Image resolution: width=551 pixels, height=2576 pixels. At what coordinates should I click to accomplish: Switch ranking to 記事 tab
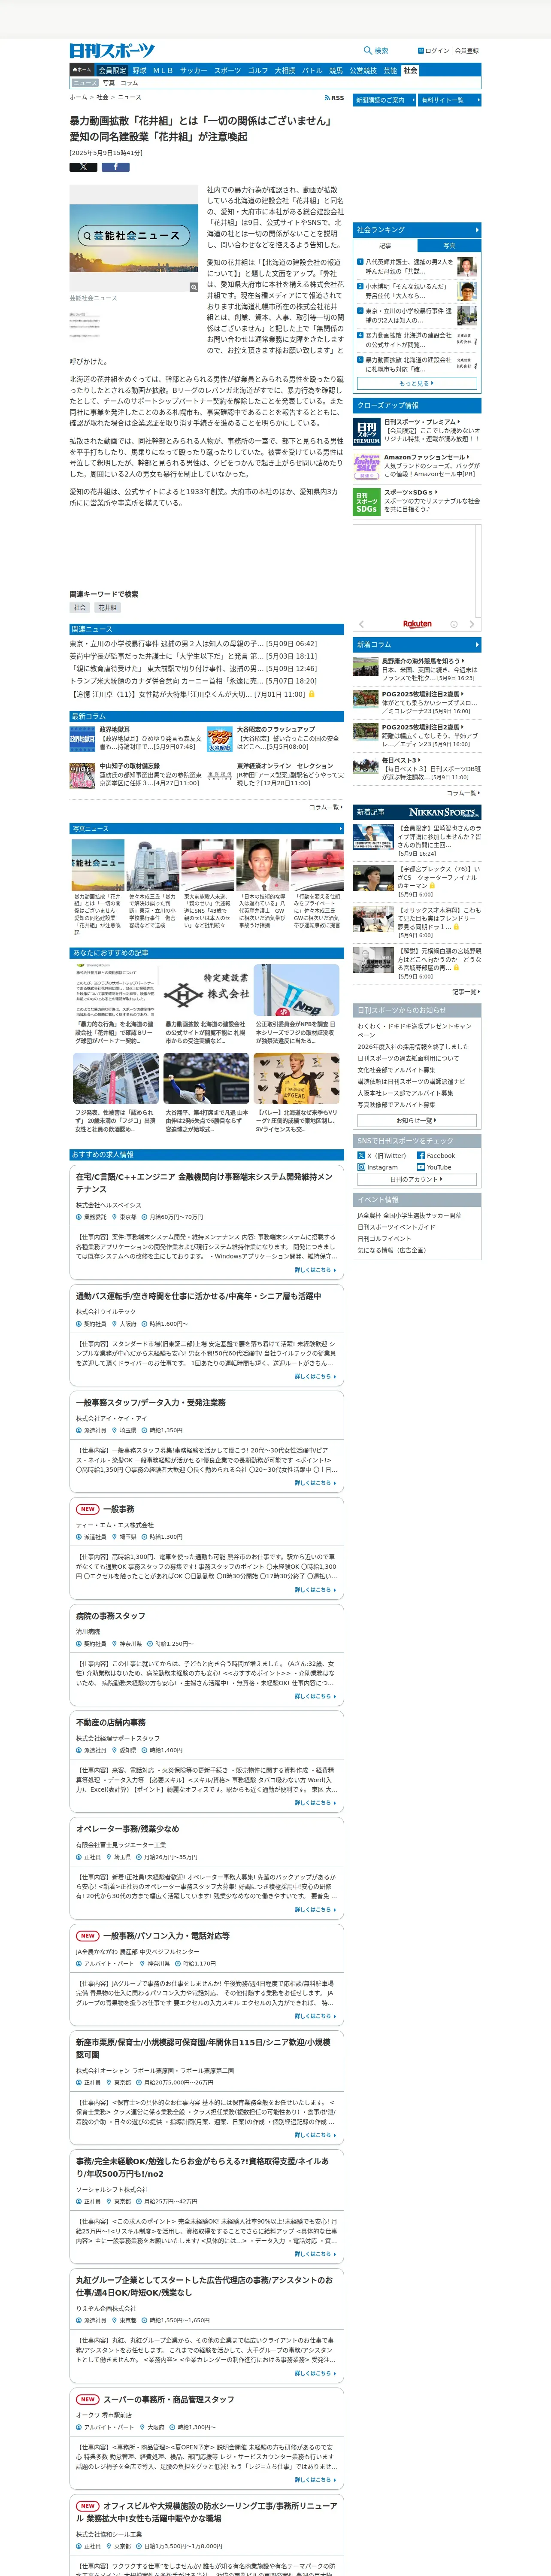[385, 246]
